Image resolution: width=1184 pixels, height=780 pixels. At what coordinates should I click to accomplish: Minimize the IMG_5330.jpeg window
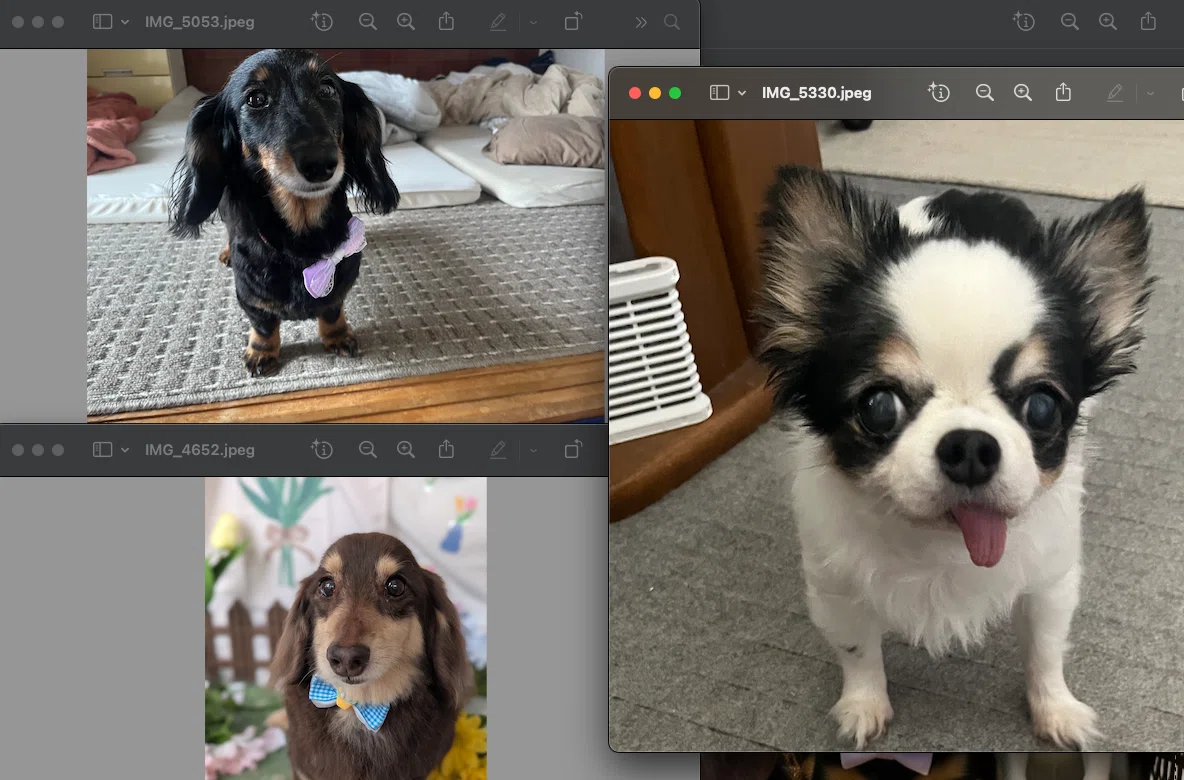click(x=655, y=93)
